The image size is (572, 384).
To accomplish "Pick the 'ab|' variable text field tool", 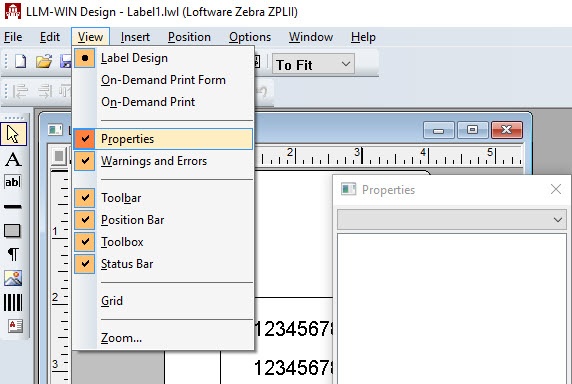I will [13, 182].
